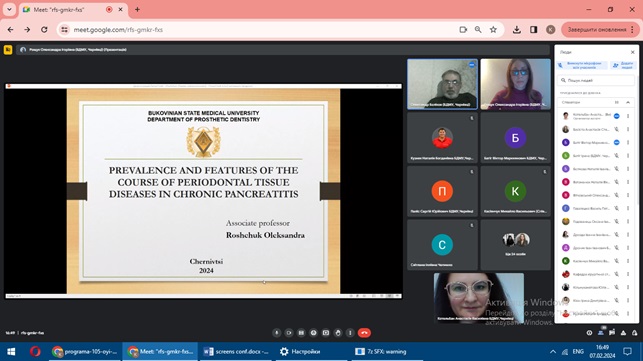Click the meet.google.com address bar
This screenshot has height=361, width=643.
click(262, 30)
